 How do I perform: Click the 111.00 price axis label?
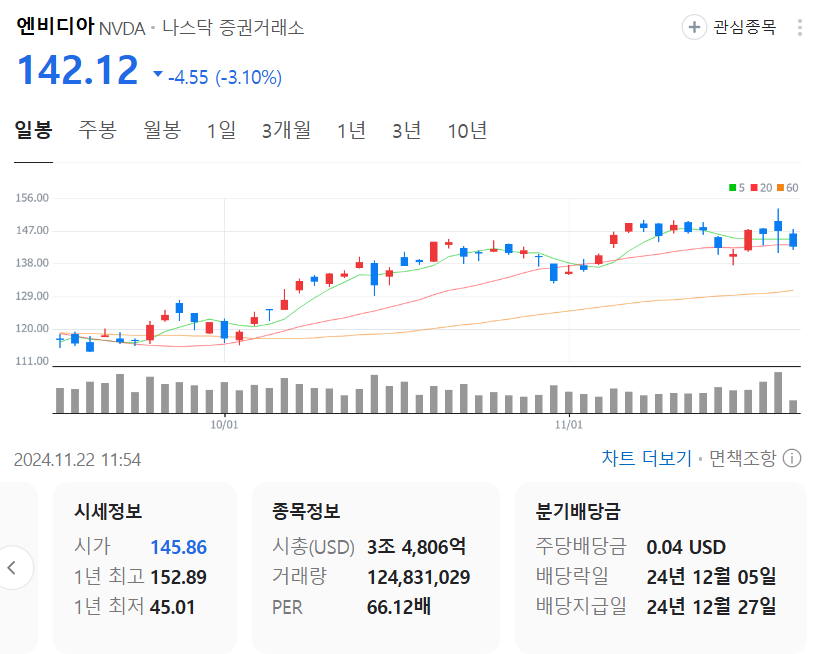(x=32, y=361)
